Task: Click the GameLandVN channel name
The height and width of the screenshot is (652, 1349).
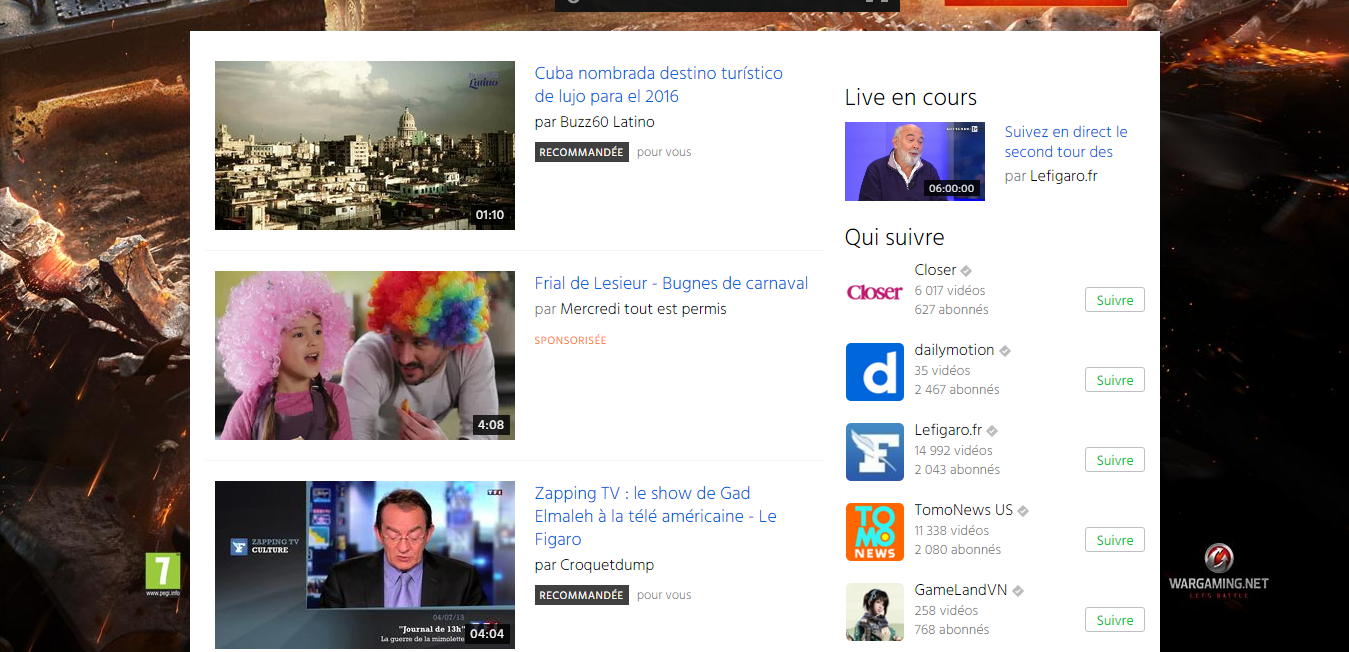Action: point(961,590)
